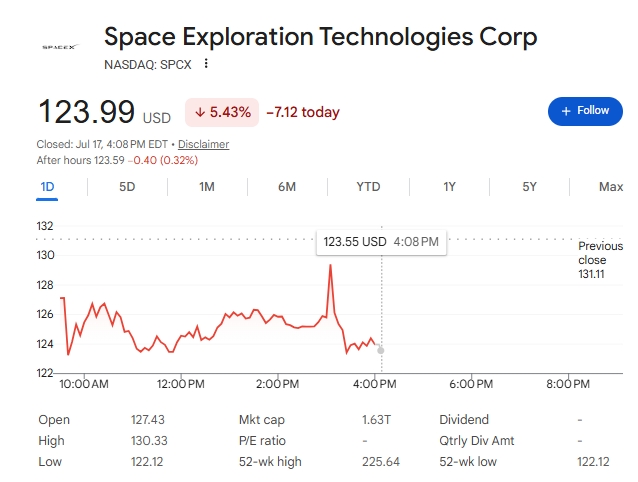Screen dimensions: 638x482
Task: Select the 1D chart range tab
Action: (x=47, y=187)
